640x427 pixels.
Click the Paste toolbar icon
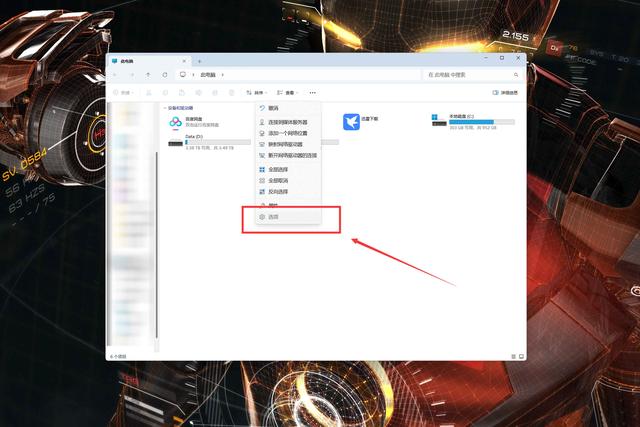click(x=182, y=93)
